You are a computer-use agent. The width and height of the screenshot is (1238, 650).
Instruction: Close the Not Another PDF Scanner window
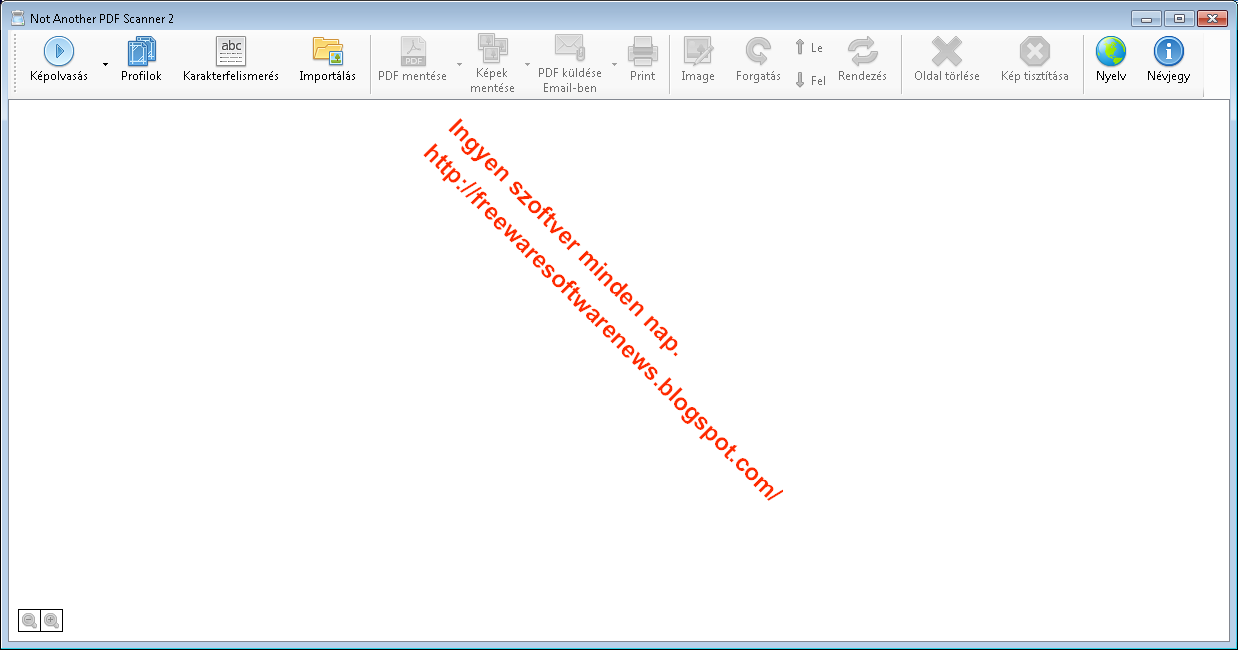[x=1212, y=18]
